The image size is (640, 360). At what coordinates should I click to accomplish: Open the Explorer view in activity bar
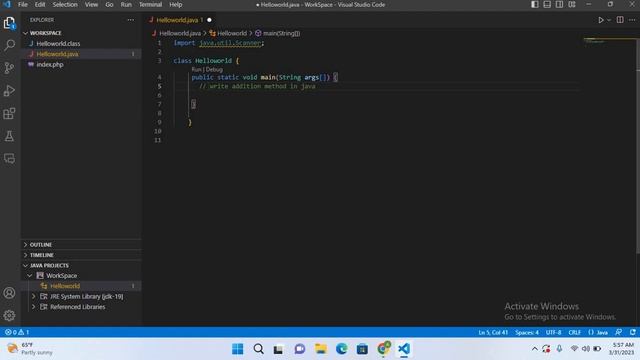(9, 23)
